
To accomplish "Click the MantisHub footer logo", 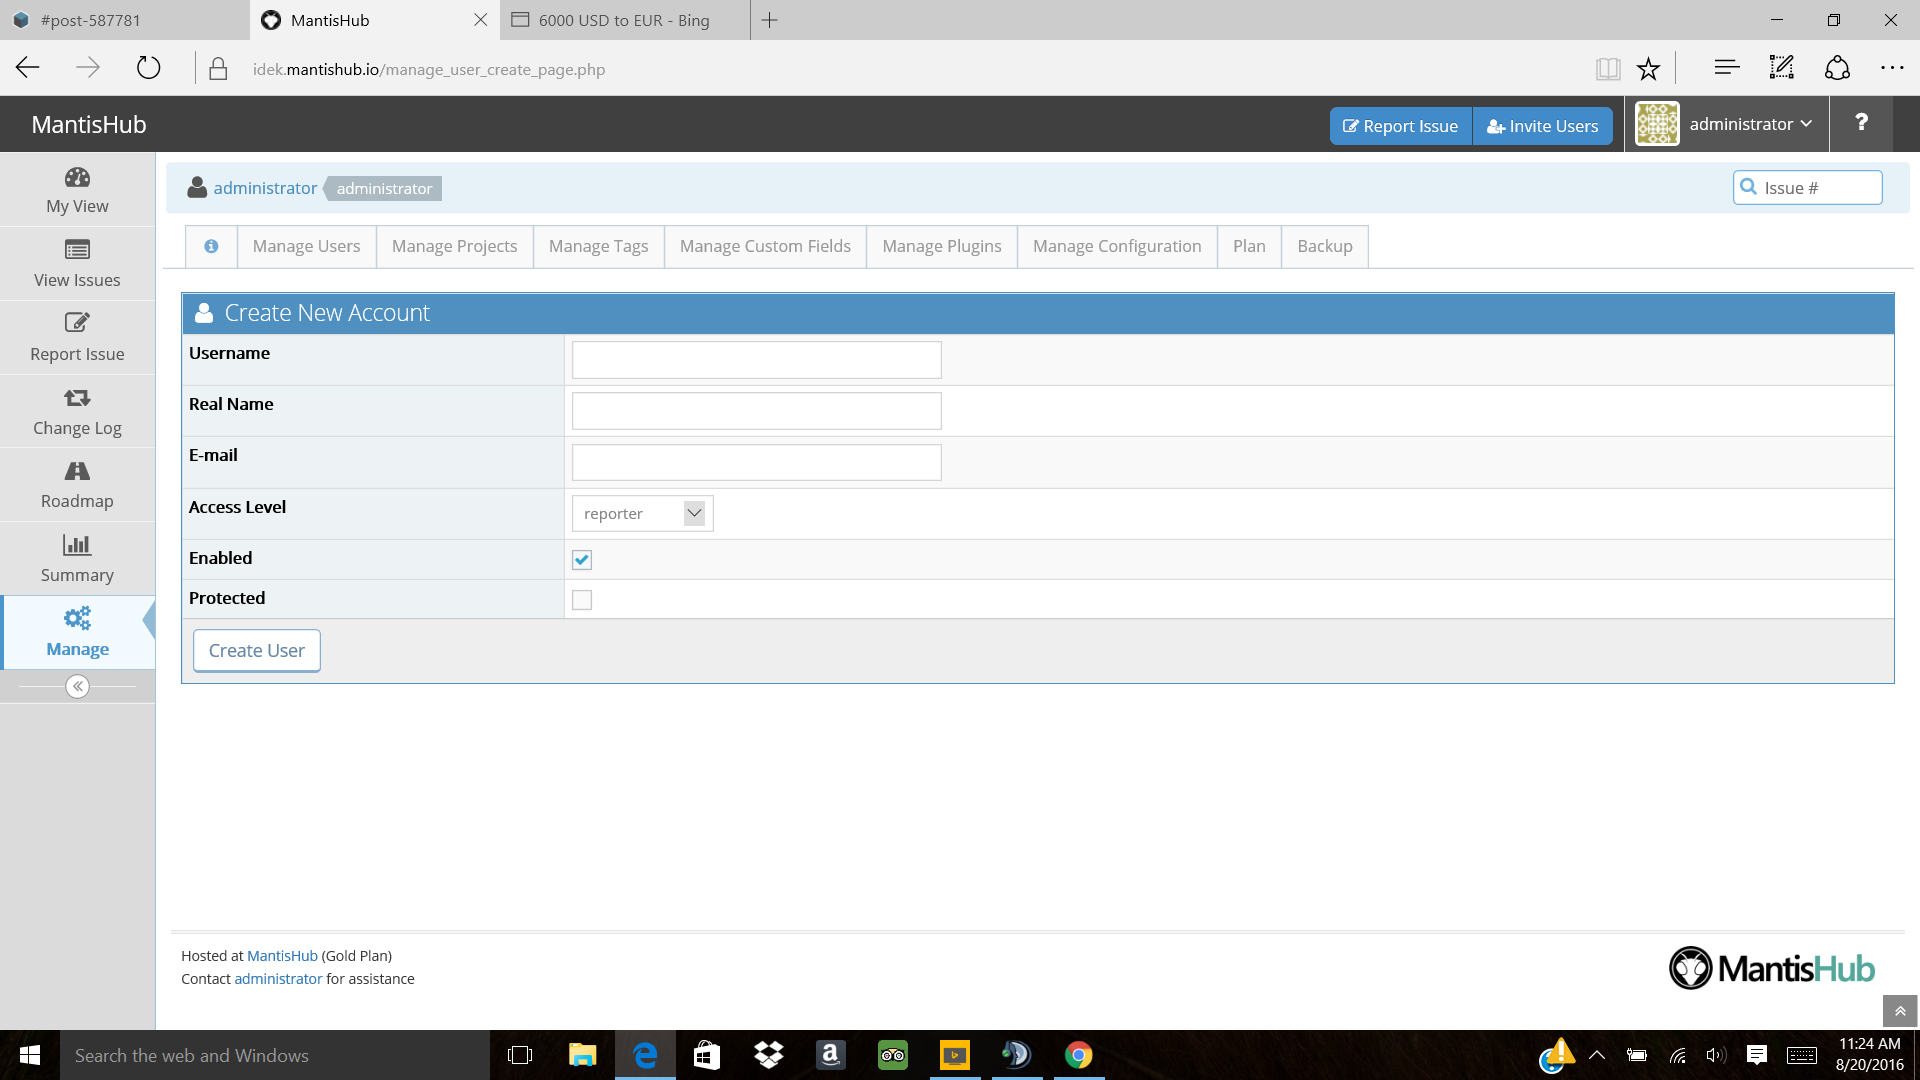I will tap(1771, 968).
